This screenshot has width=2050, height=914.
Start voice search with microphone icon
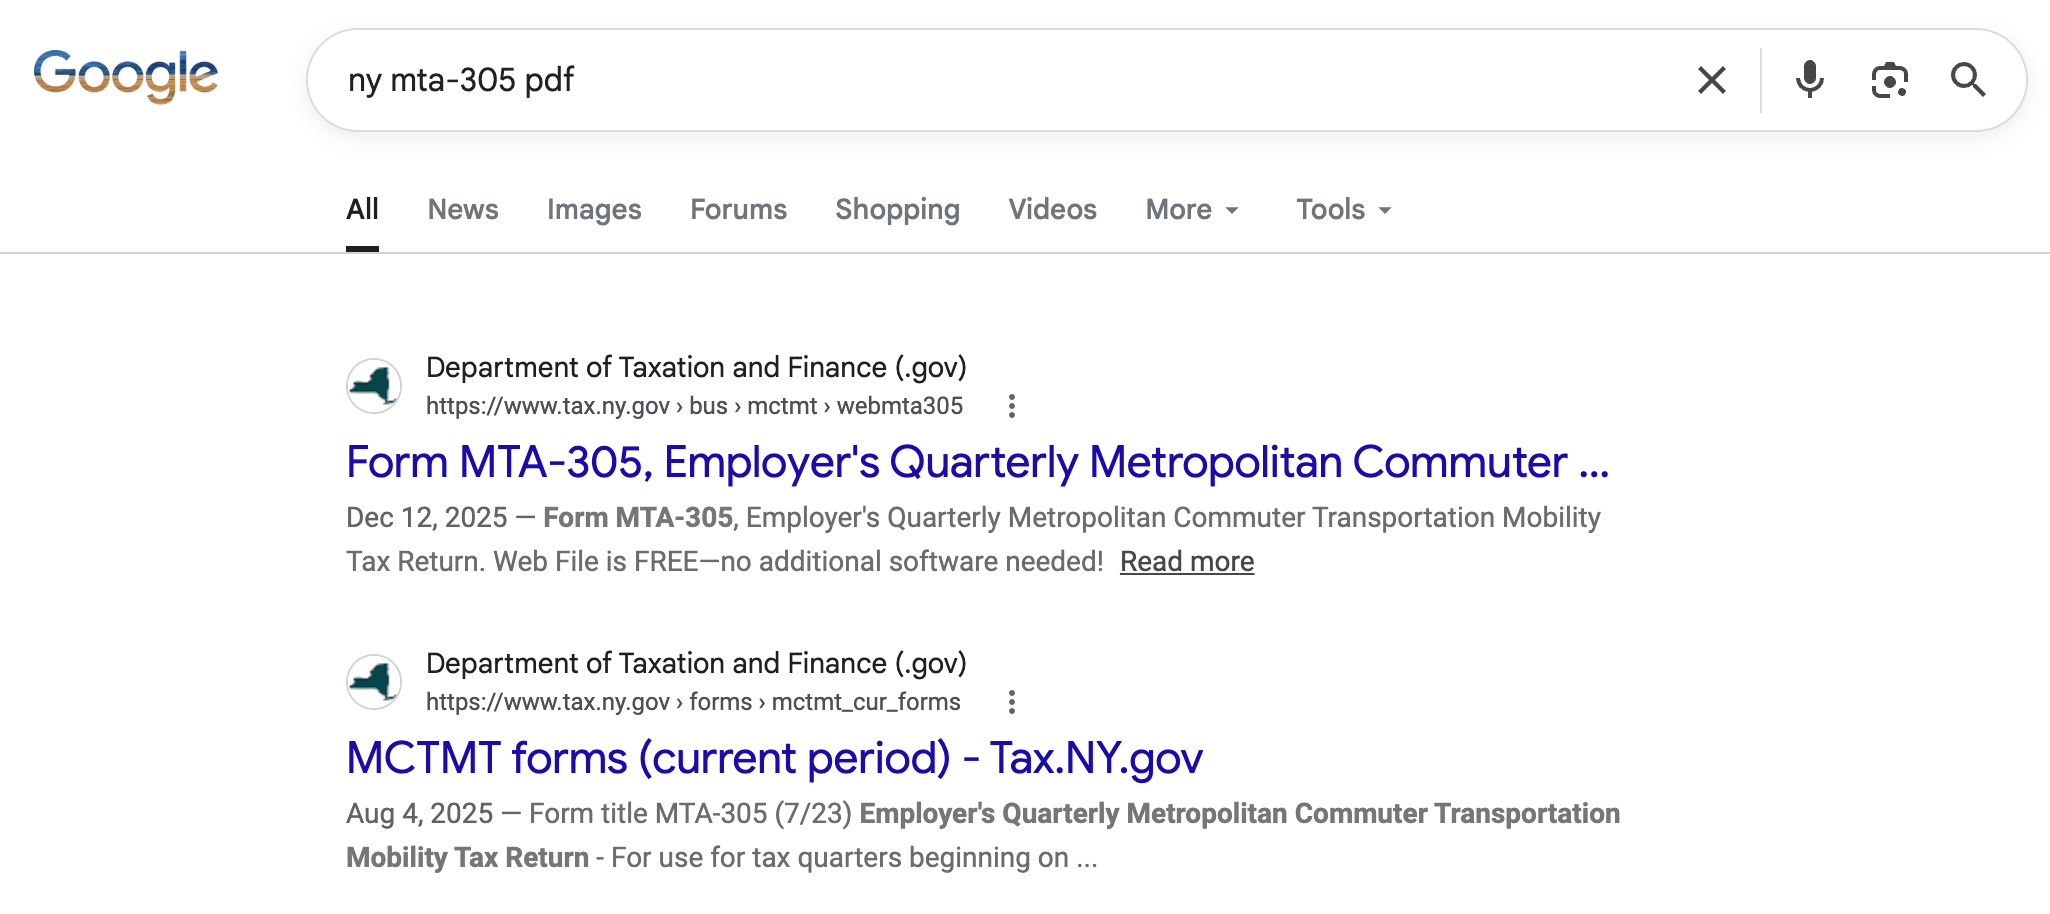pos(1809,79)
